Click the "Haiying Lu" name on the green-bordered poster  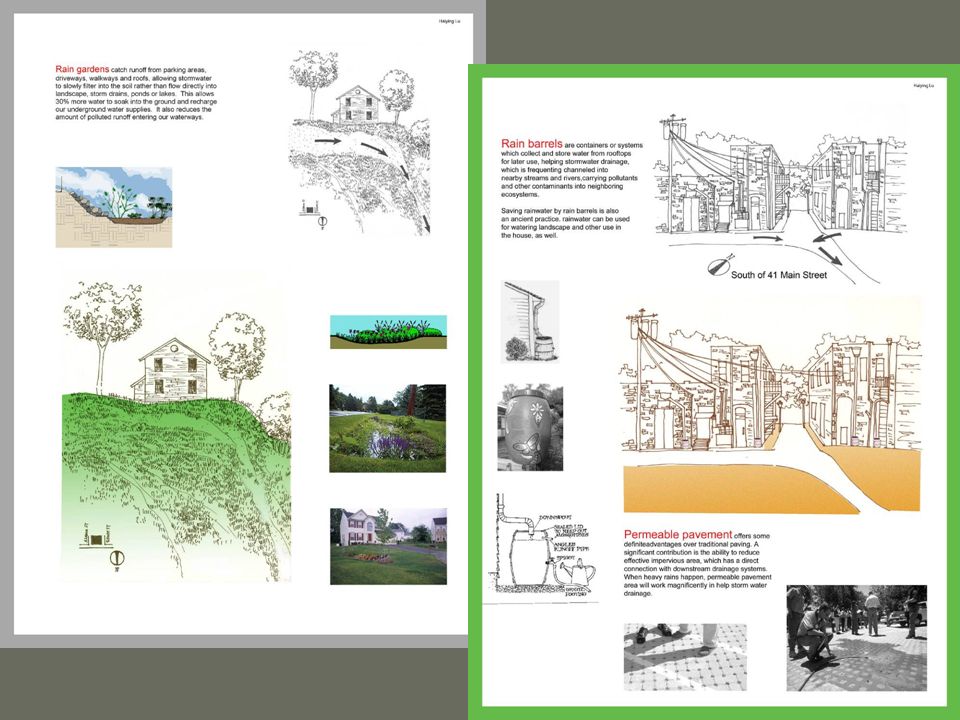tap(924, 86)
